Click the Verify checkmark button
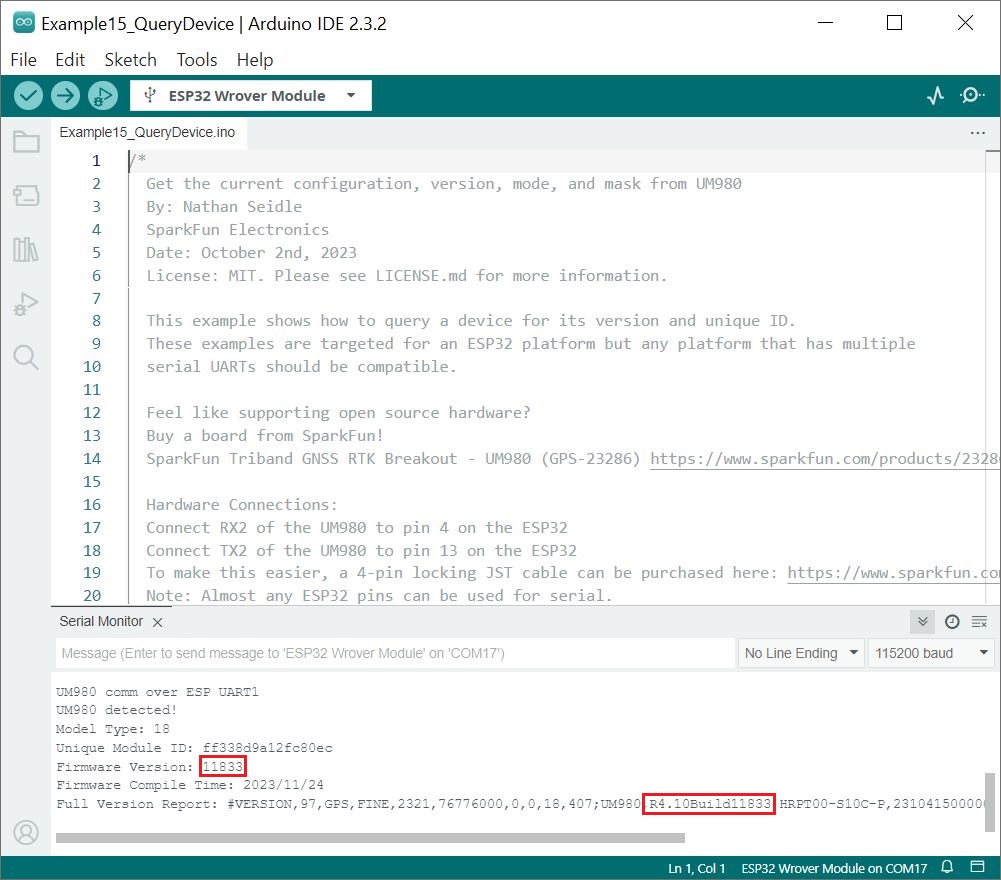The height and width of the screenshot is (880, 1001). (28, 96)
